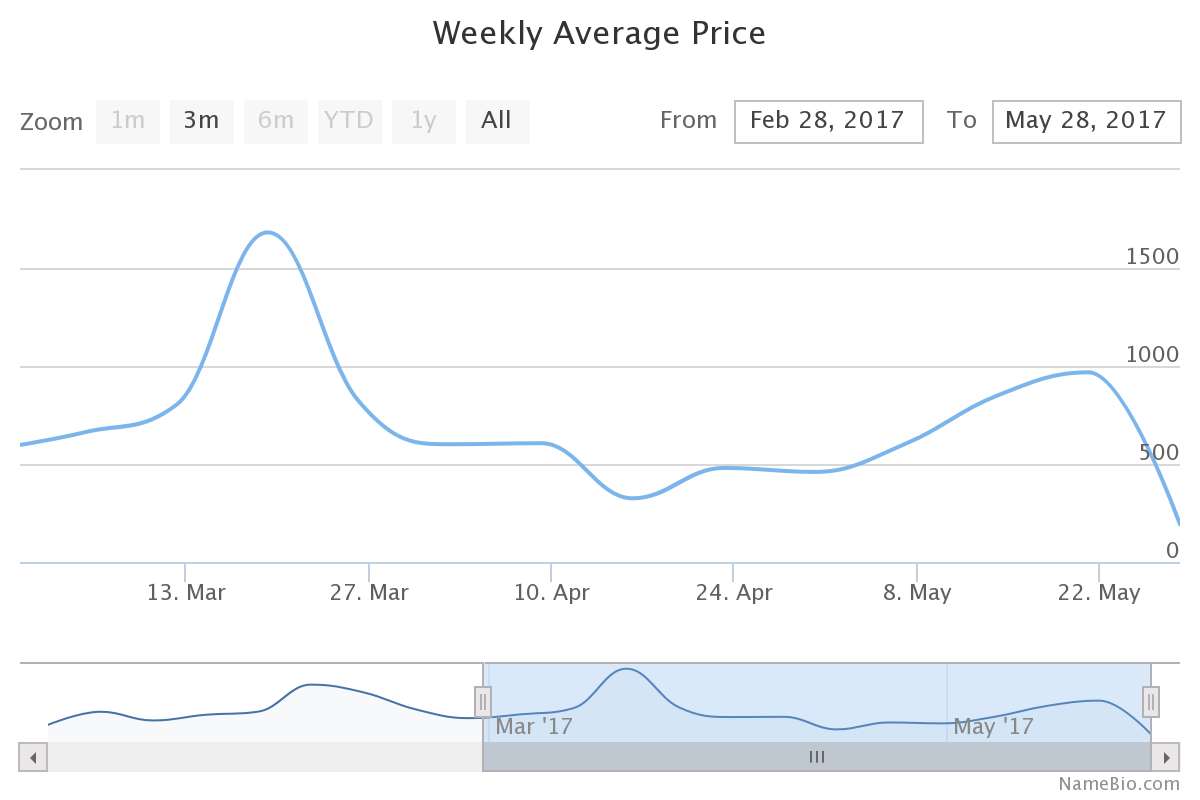Show All data range
Image resolution: width=1200 pixels, height=800 pixels.
497,121
